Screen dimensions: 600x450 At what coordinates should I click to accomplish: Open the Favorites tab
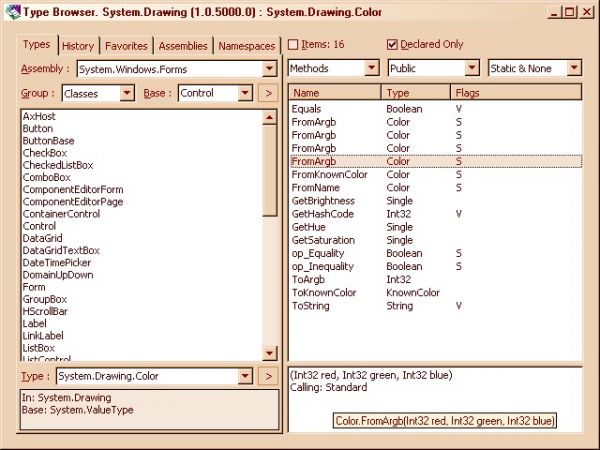[x=125, y=46]
